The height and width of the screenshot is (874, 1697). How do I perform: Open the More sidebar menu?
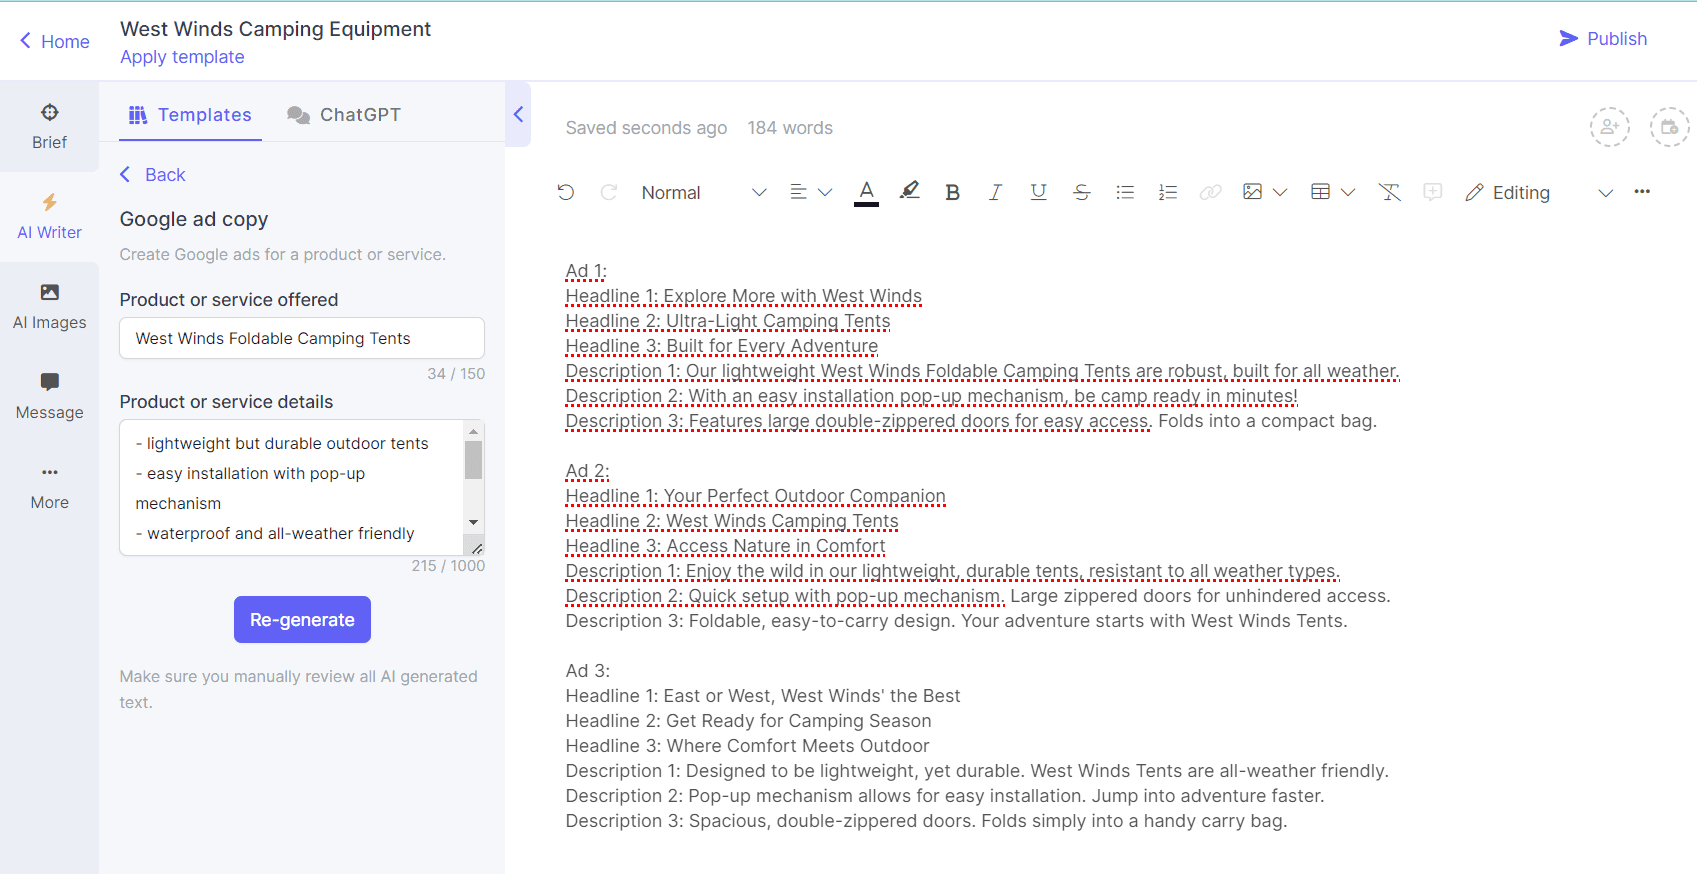tap(49, 487)
